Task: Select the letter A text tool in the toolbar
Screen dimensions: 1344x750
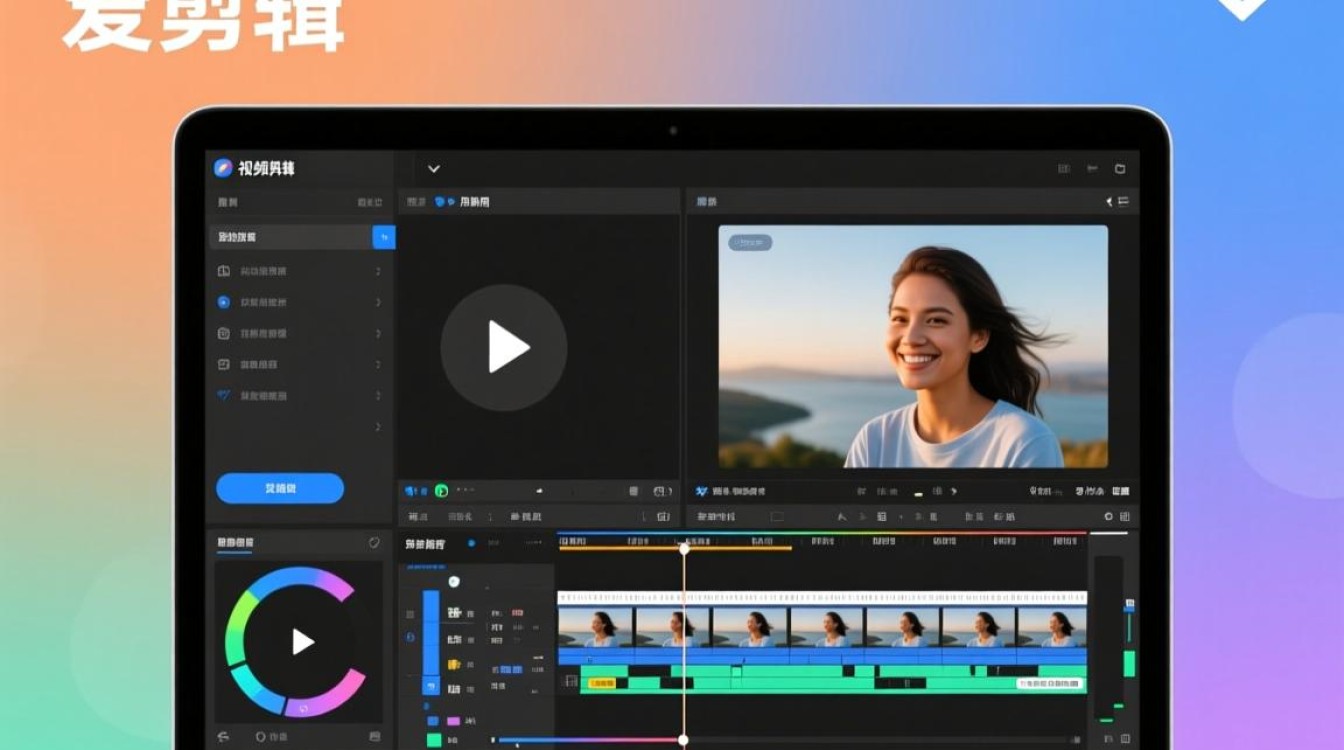Action: pos(840,517)
